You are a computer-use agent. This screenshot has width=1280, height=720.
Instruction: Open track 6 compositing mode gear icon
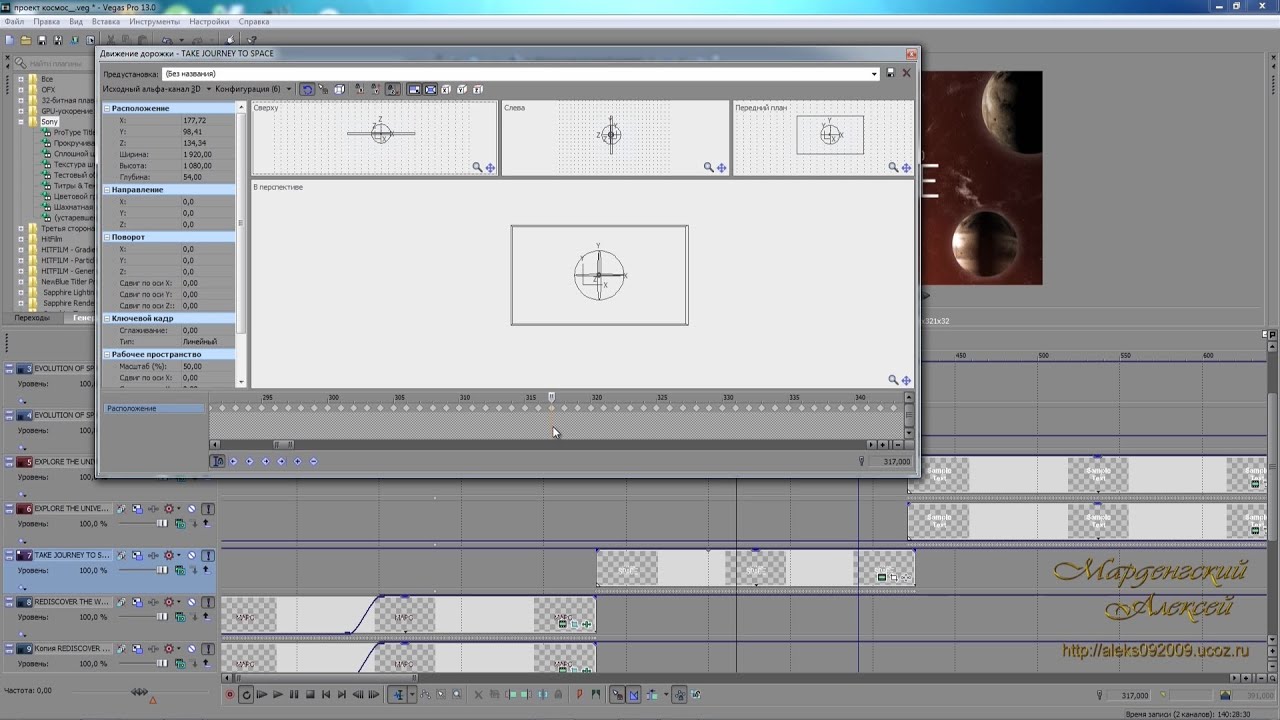point(168,508)
